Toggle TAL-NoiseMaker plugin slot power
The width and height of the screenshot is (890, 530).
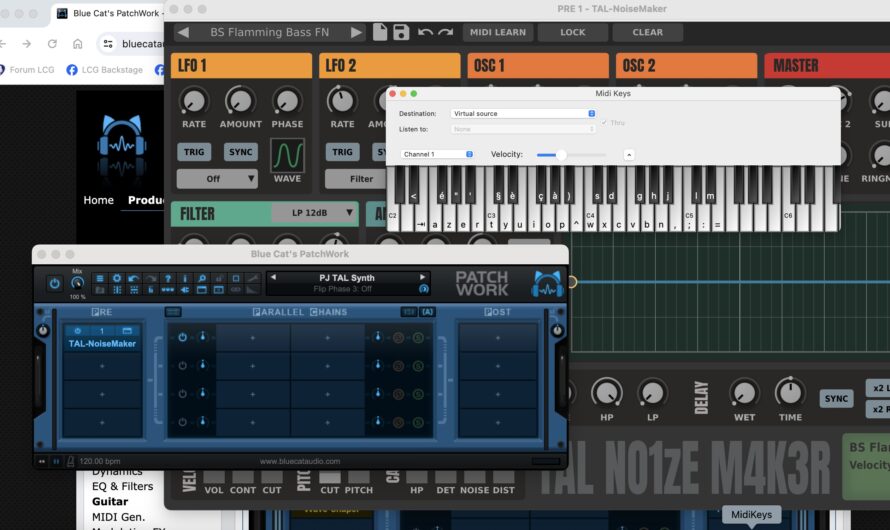(78, 331)
